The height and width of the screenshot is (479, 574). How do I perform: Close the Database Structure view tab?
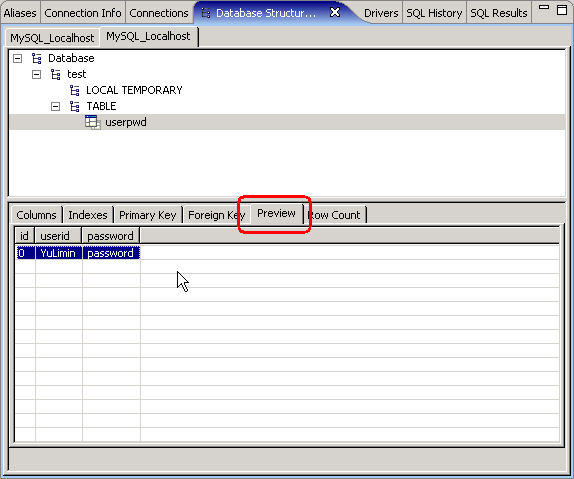(335, 12)
